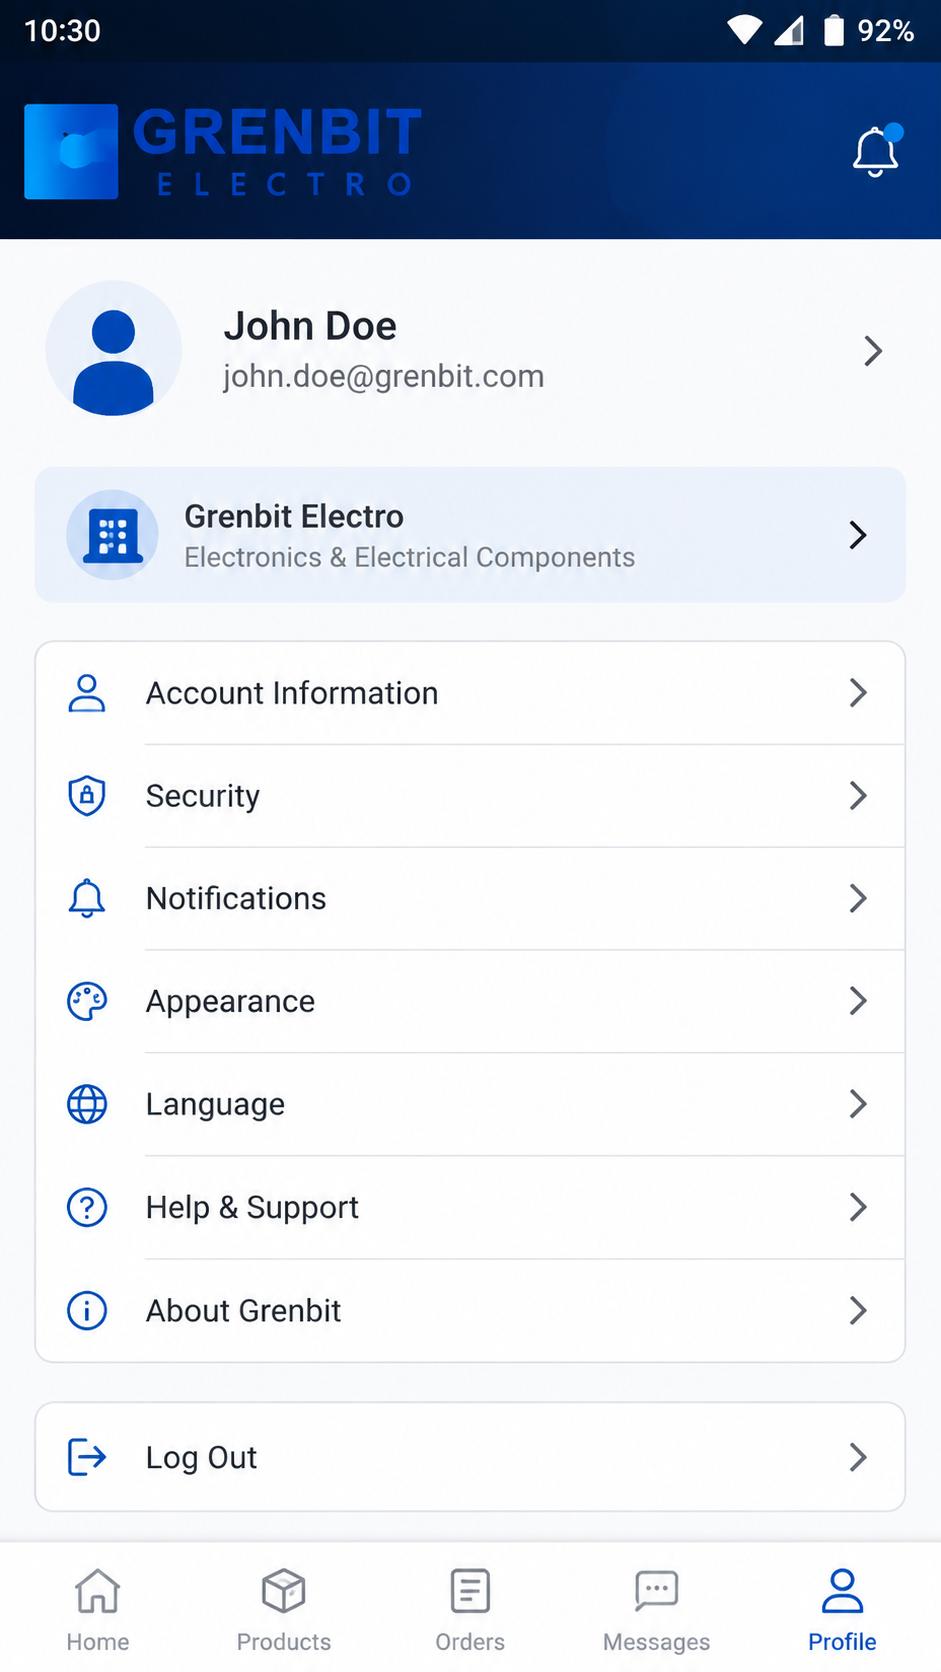Image resolution: width=941 pixels, height=1672 pixels.
Task: Tap the Grenbit Electro company building icon
Action: tap(112, 535)
